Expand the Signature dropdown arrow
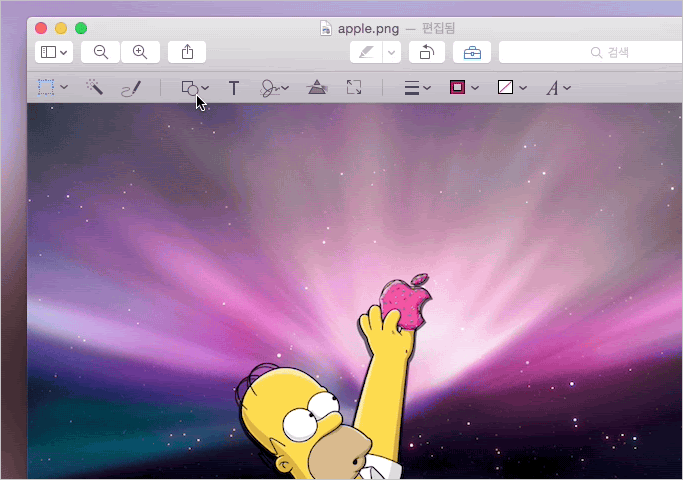The image size is (683, 480). click(x=285, y=88)
